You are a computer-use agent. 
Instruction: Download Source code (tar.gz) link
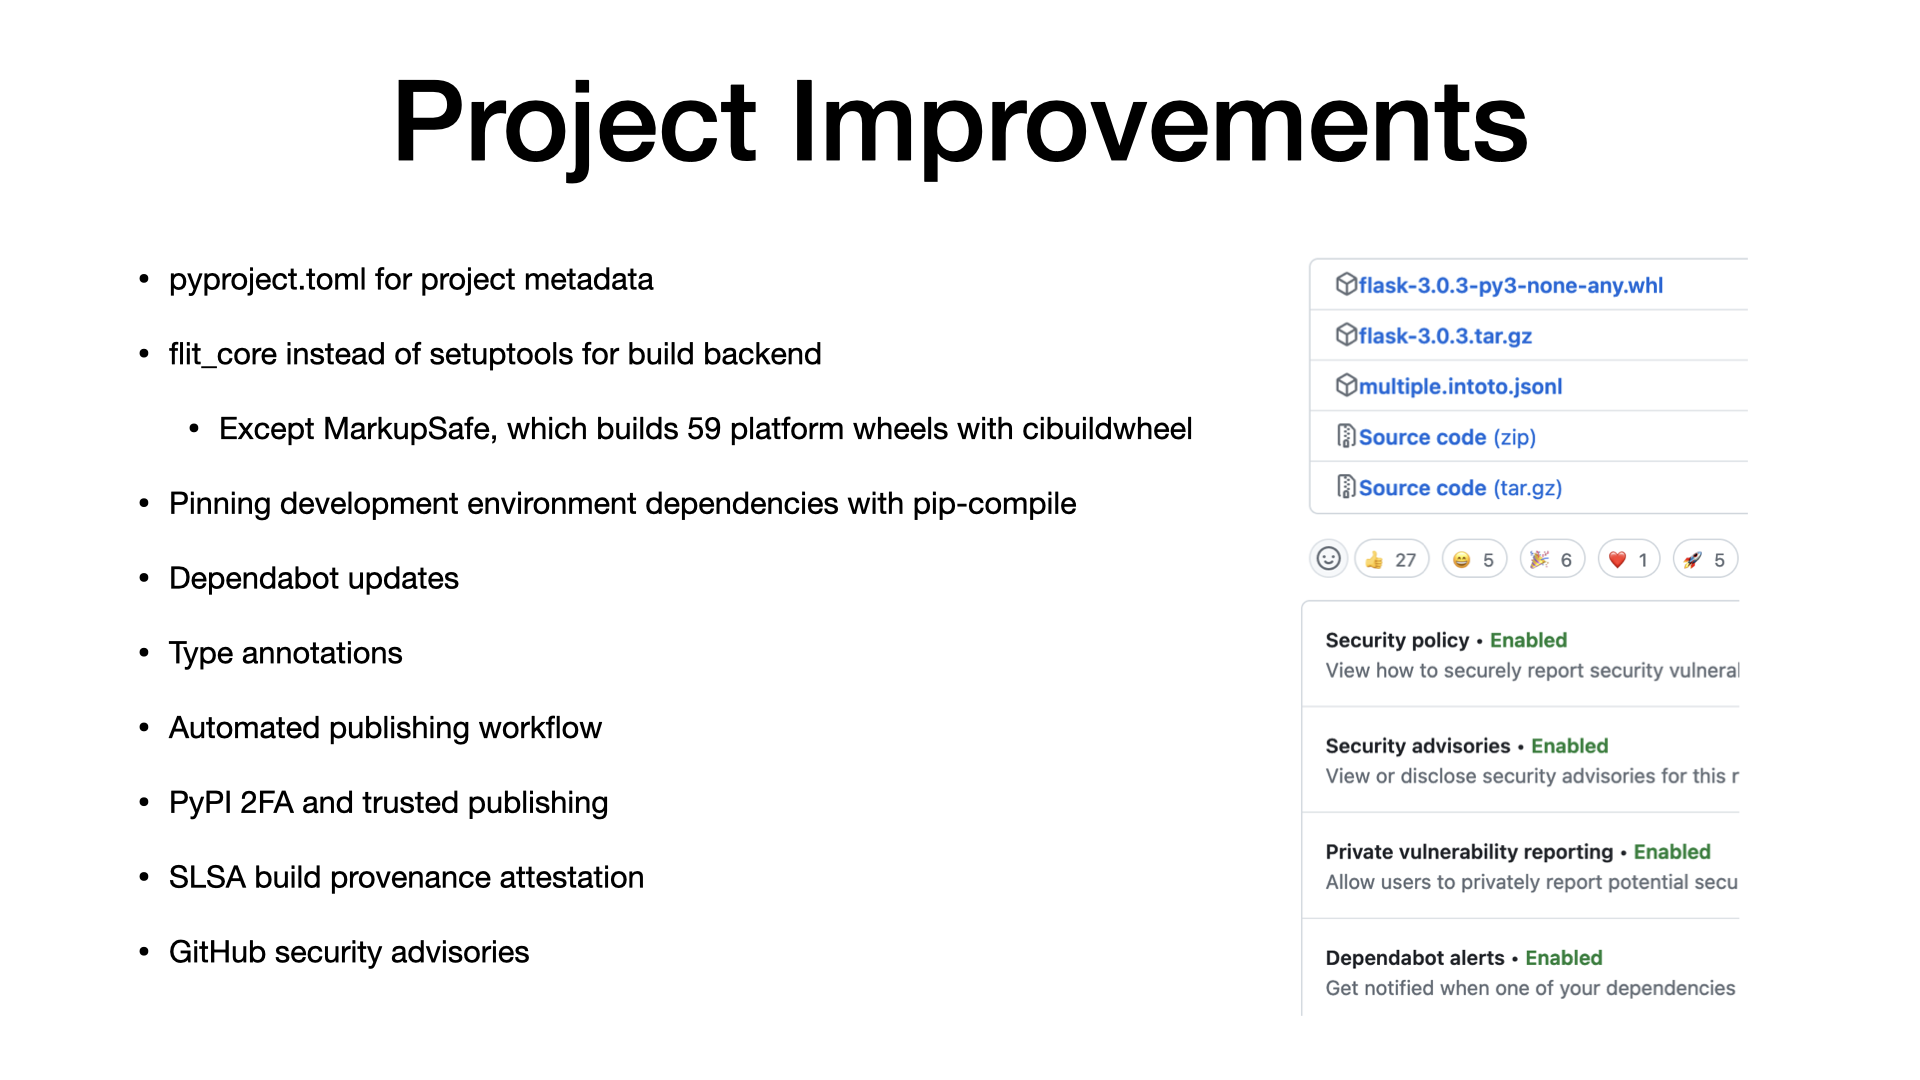[1460, 488]
